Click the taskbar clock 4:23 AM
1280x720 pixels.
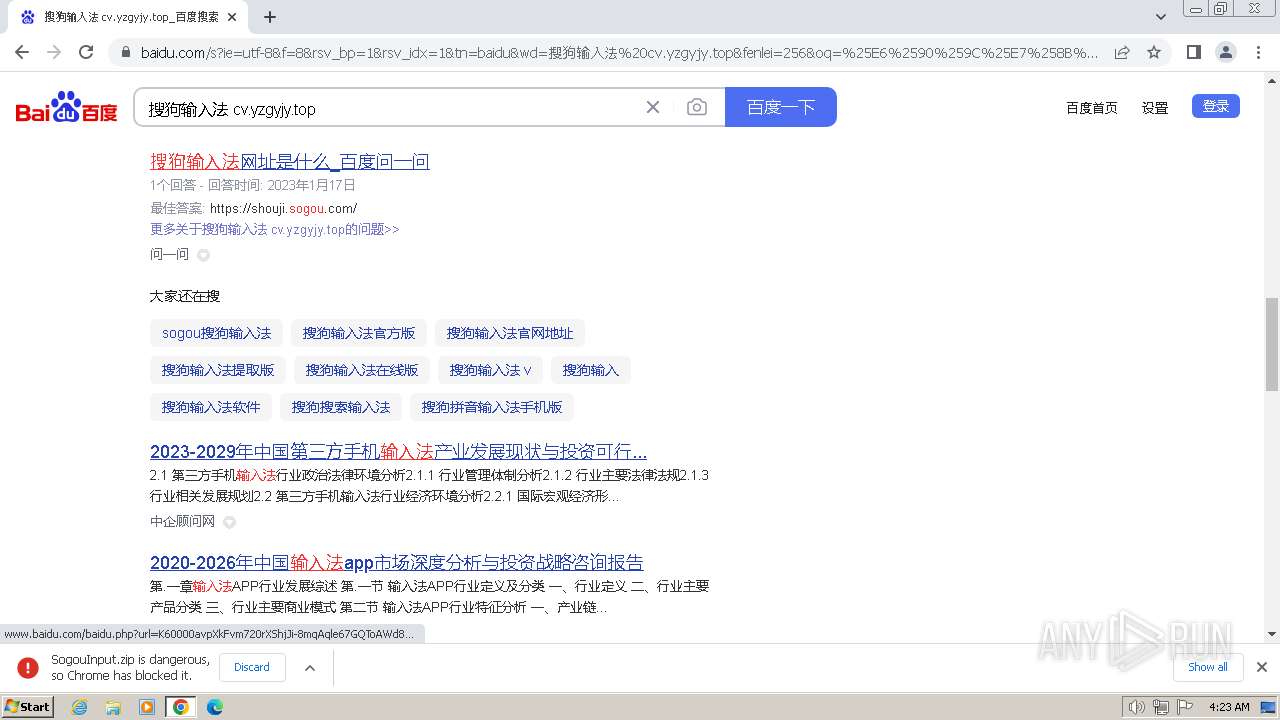(x=1229, y=707)
